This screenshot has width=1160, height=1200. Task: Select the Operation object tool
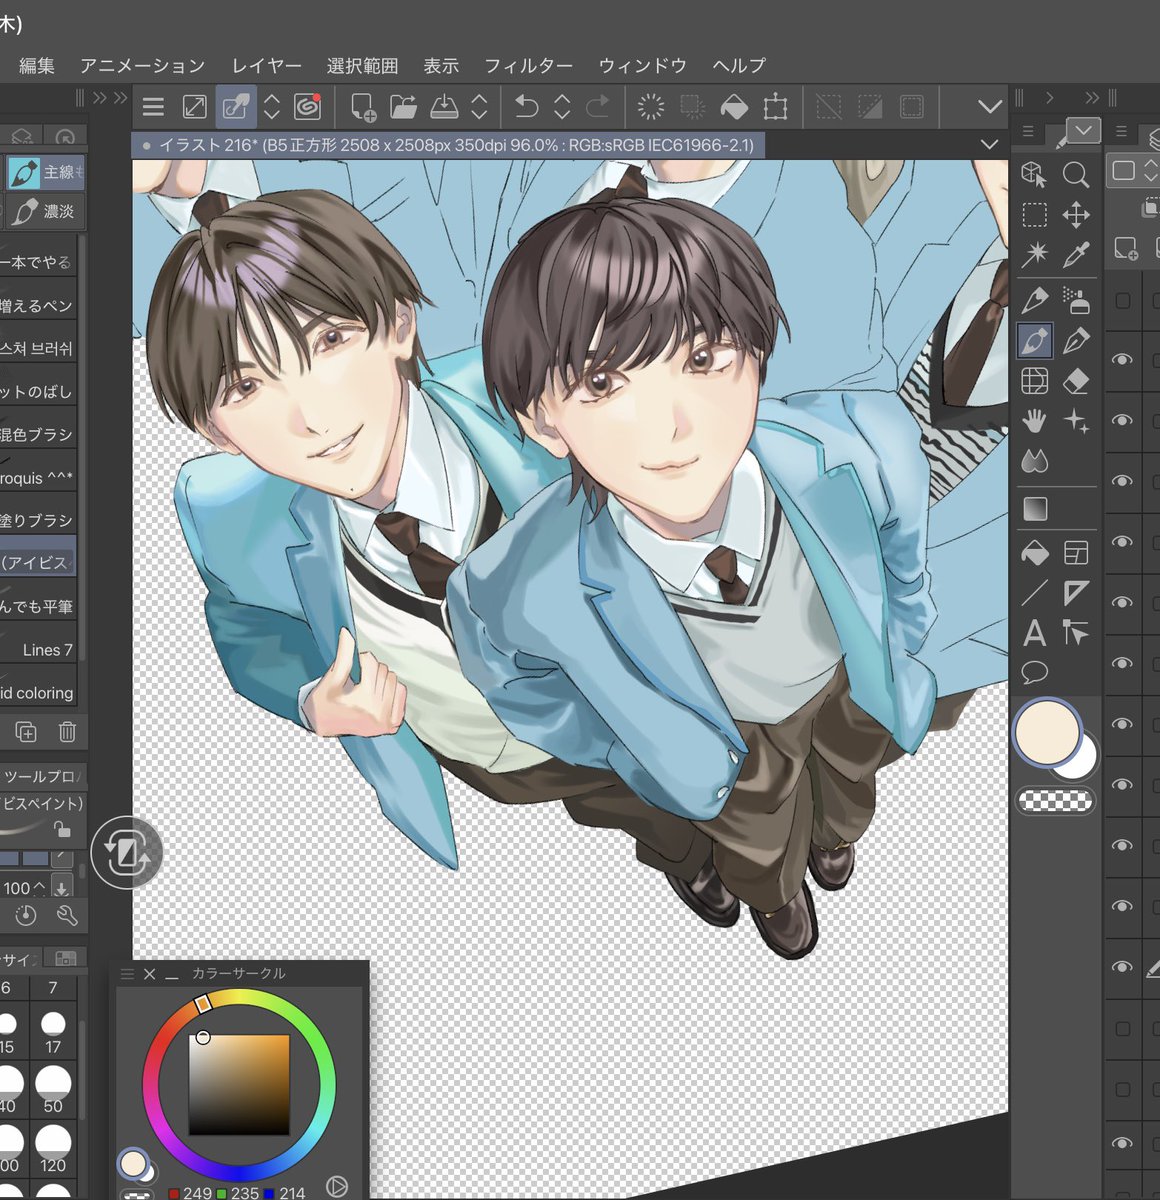pyautogui.click(x=1034, y=174)
